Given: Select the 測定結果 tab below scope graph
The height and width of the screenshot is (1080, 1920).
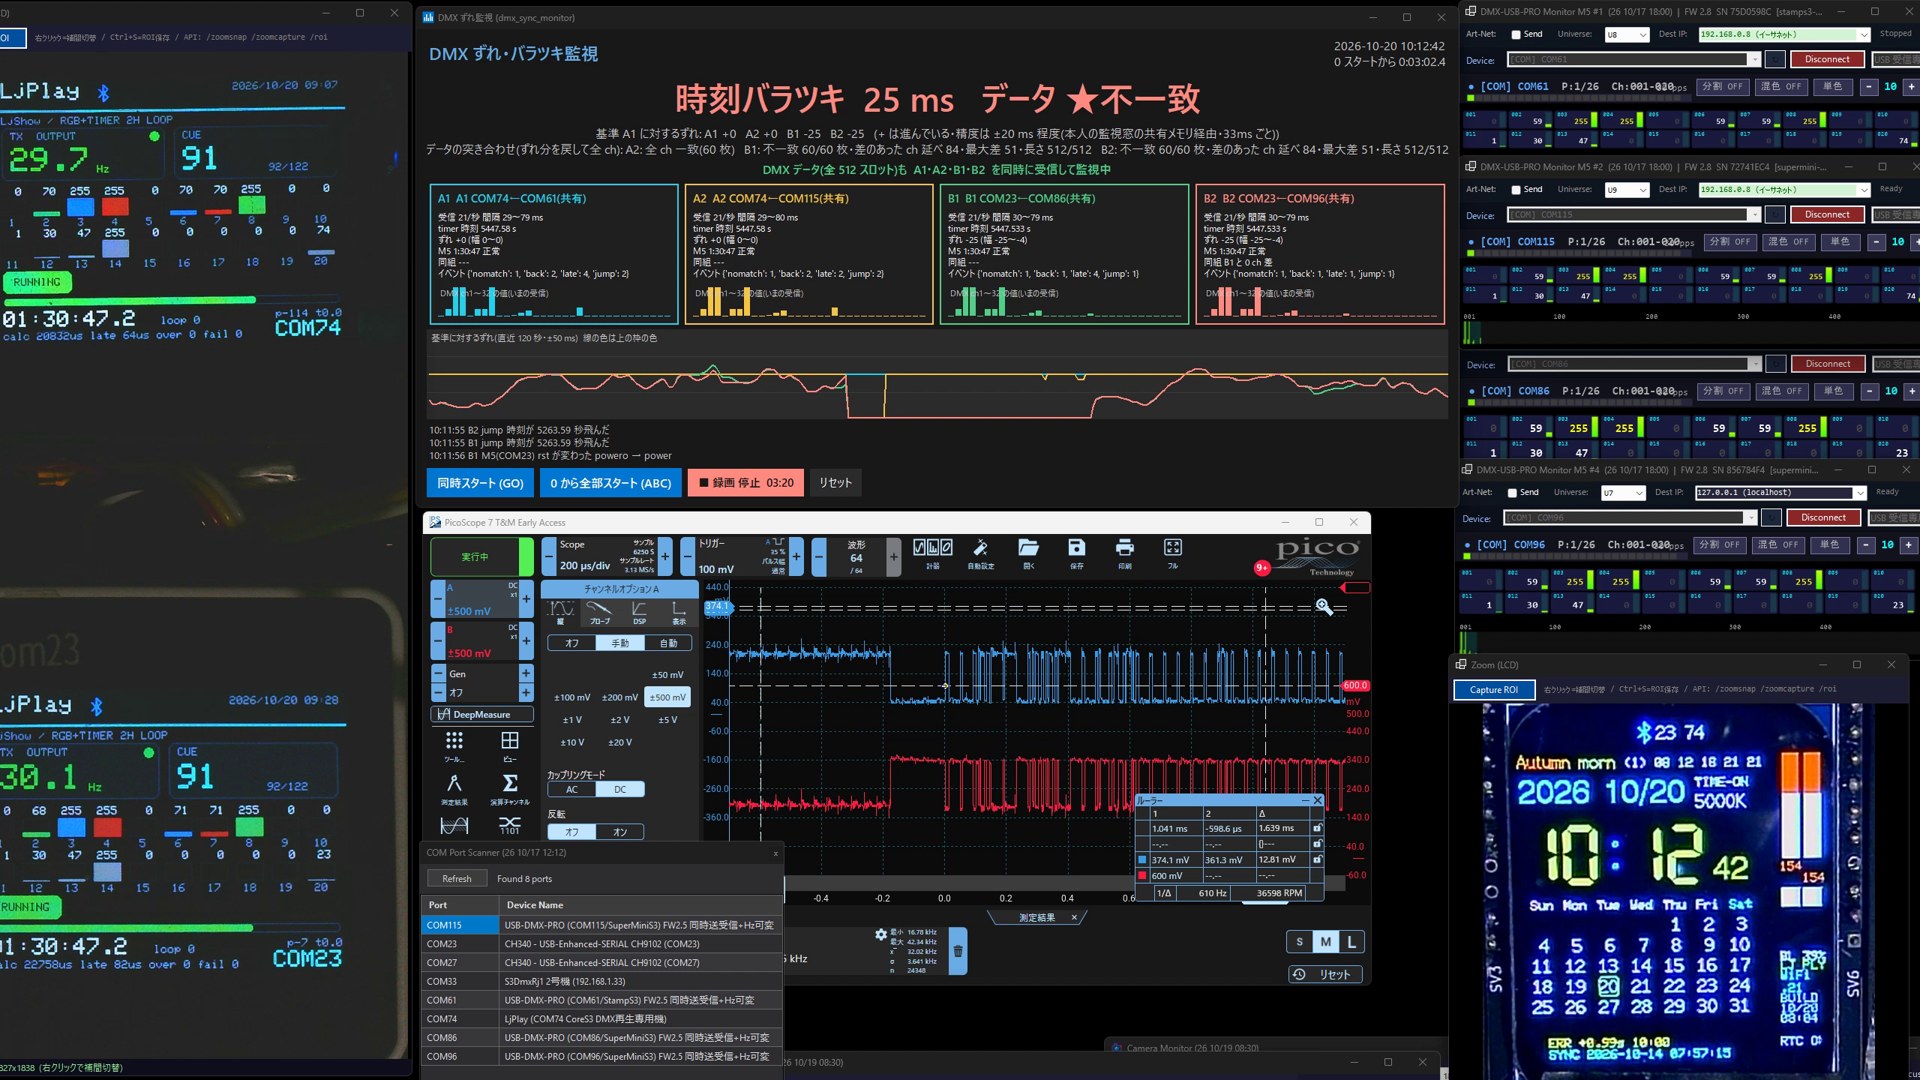Looking at the screenshot, I should pyautogui.click(x=1037, y=917).
